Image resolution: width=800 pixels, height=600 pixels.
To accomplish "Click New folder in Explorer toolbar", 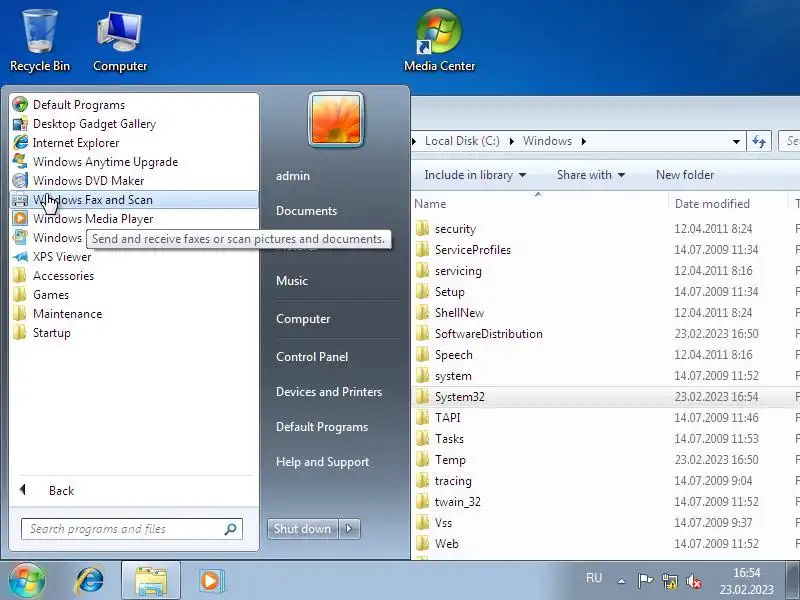I will [x=685, y=174].
